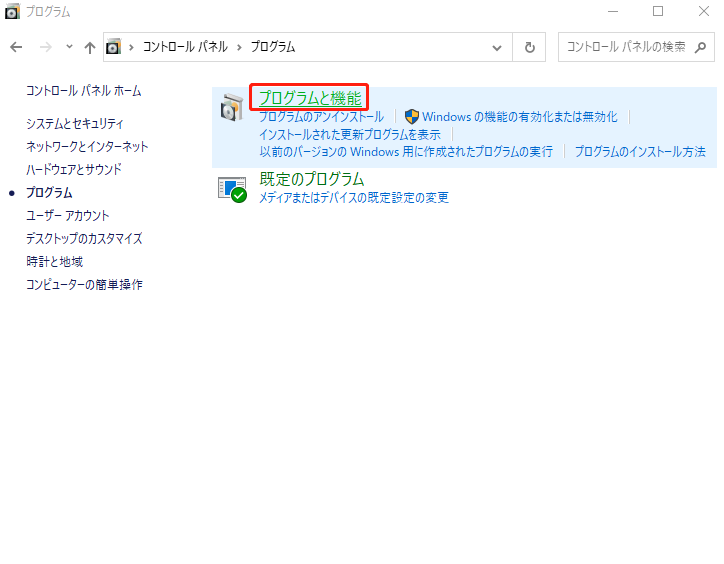The width and height of the screenshot is (724, 564).
Task: Expand the chevron before コントロール パネル breadcrumb
Action: coord(132,47)
